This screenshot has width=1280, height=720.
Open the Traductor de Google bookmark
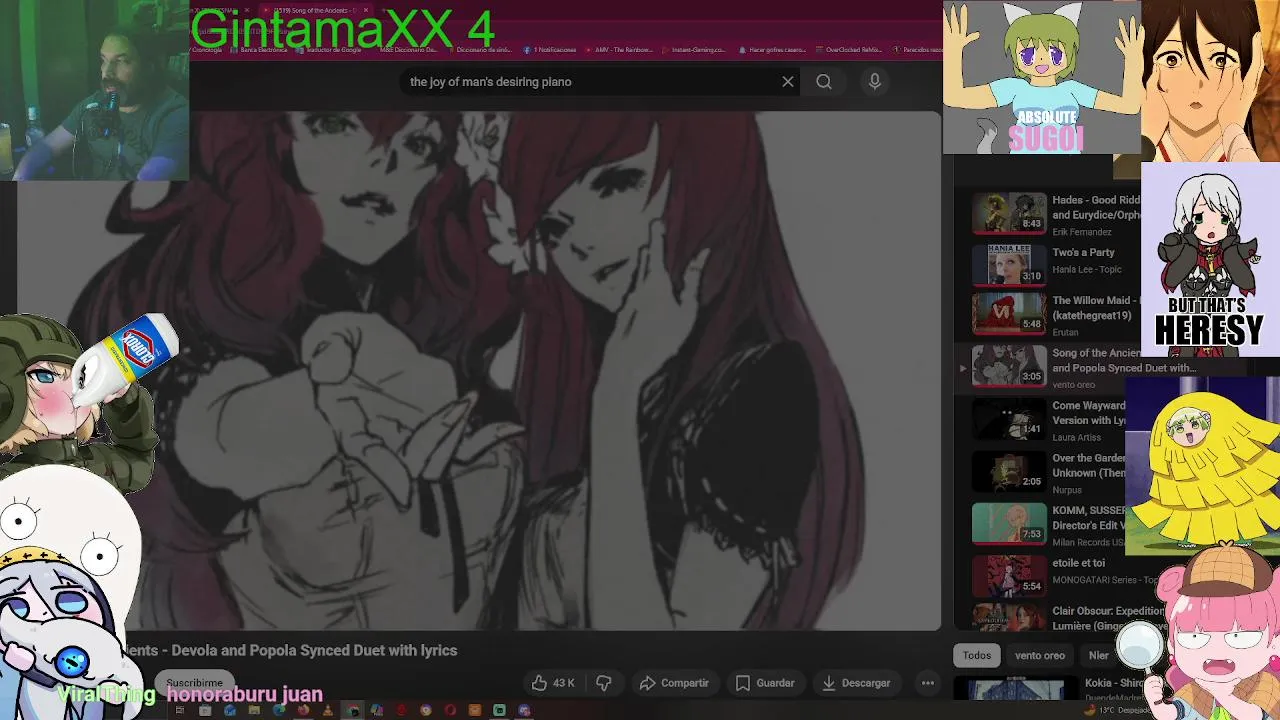pyautogui.click(x=328, y=50)
